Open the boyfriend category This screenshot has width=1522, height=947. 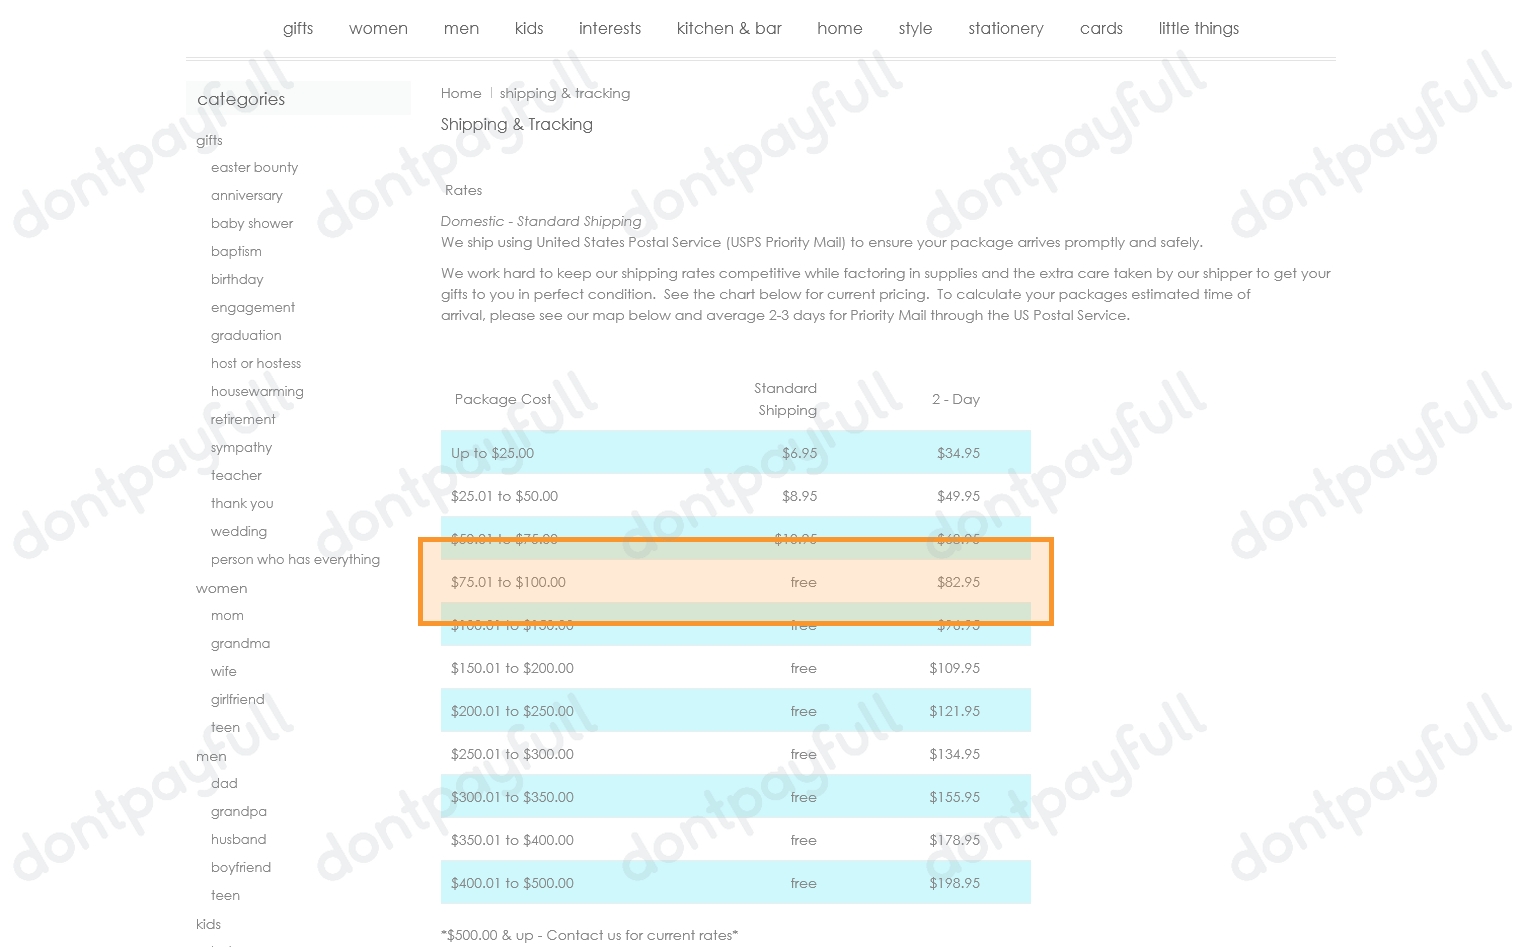coord(241,868)
